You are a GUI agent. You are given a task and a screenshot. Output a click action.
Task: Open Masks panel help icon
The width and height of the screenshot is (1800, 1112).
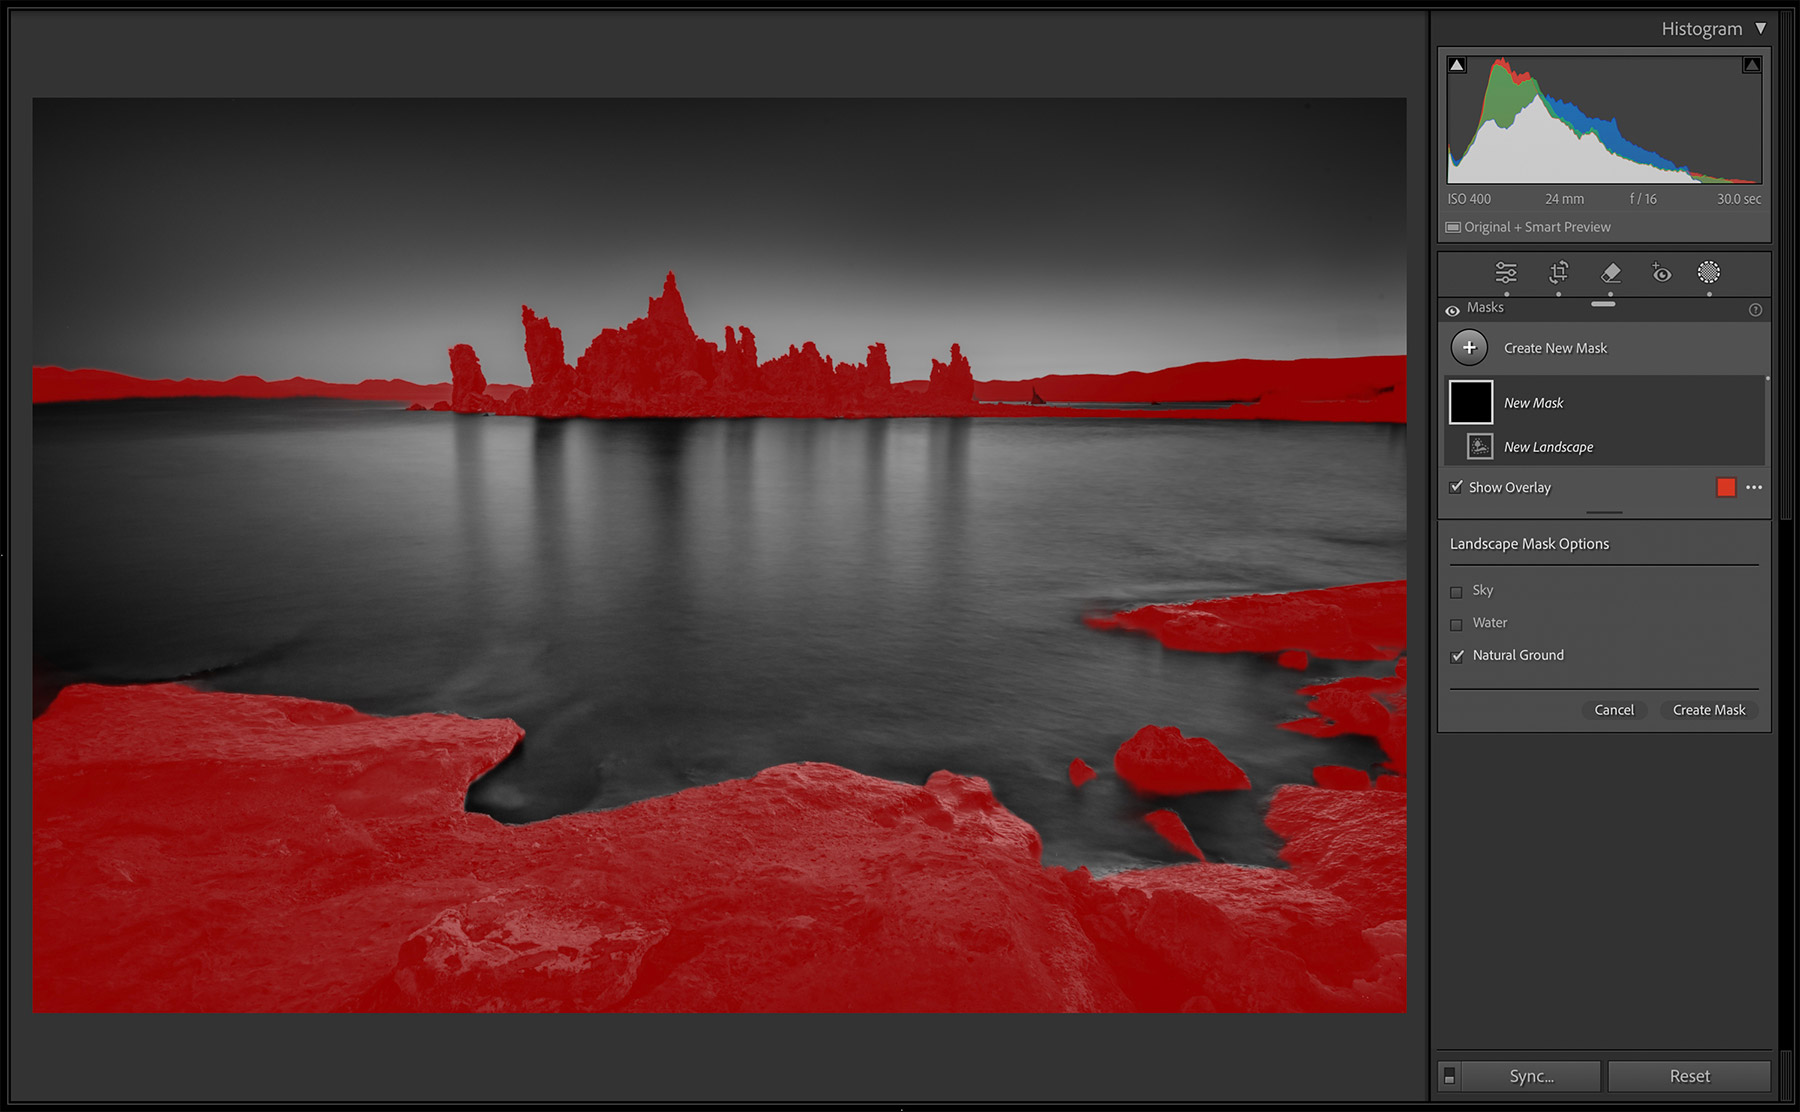(x=1755, y=310)
